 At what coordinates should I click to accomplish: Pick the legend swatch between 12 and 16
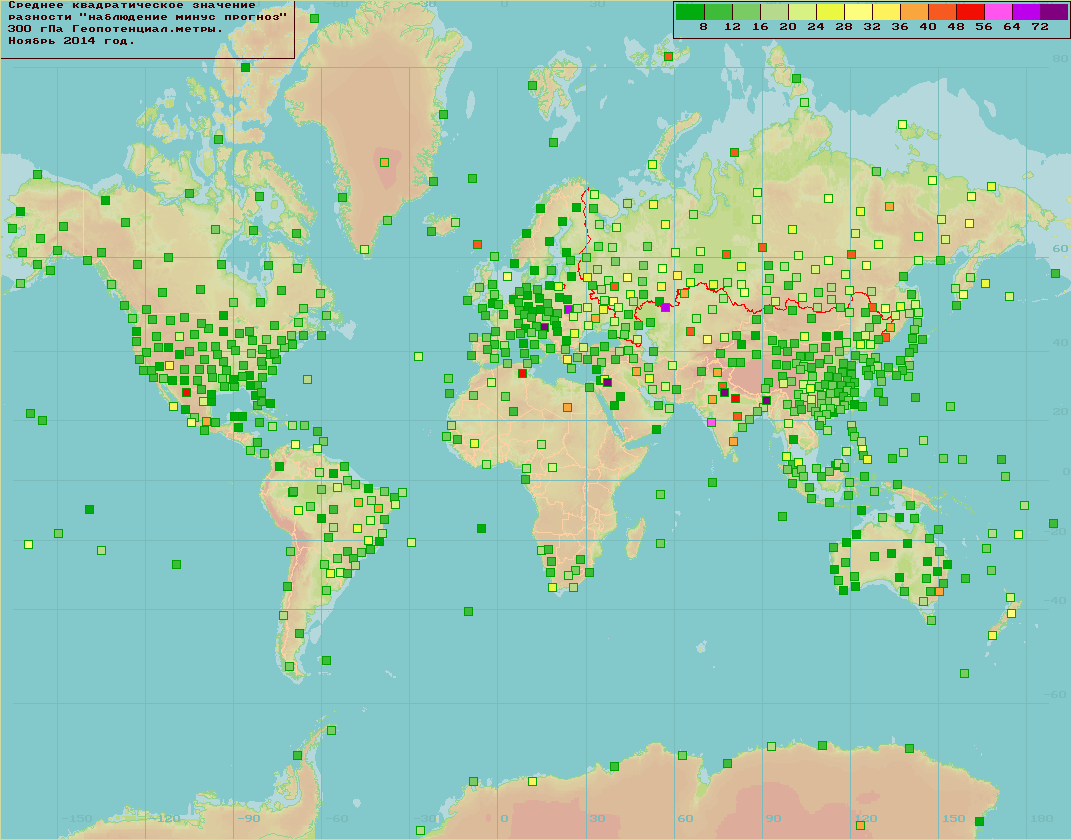(x=746, y=12)
